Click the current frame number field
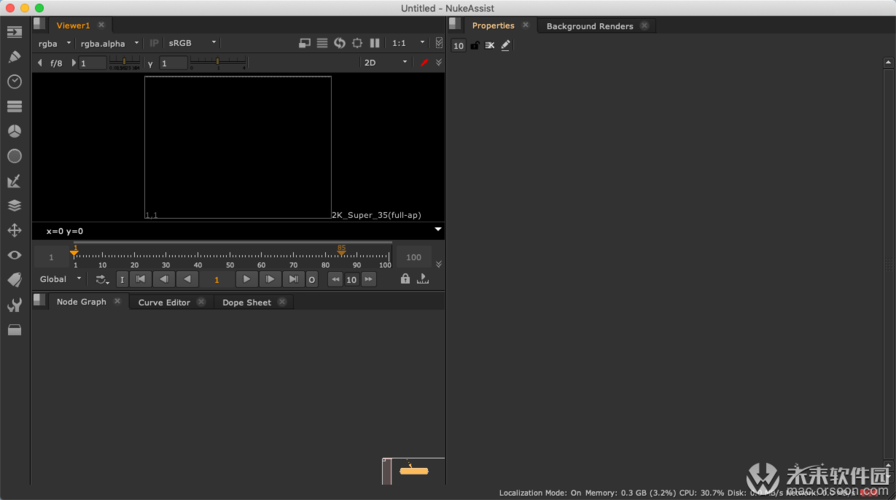This screenshot has height=500, width=896. (x=217, y=279)
